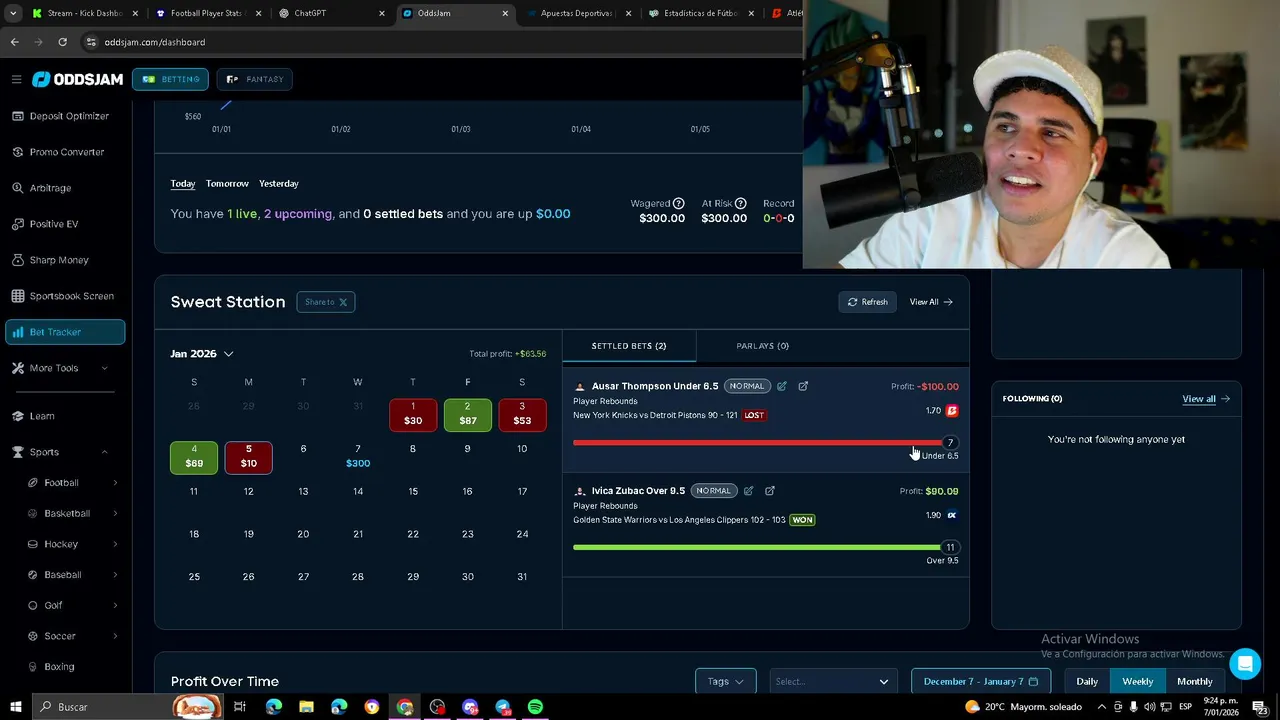Open Sharp Money in the sidebar
Screen dimensions: 1280x720
[x=59, y=260]
